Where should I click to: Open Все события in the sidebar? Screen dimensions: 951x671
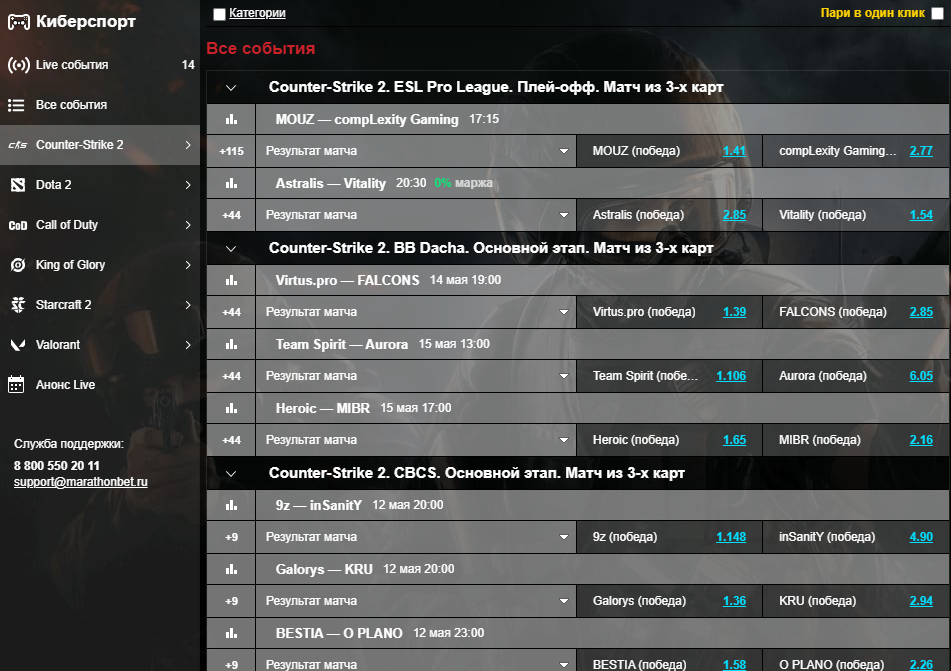coord(100,105)
